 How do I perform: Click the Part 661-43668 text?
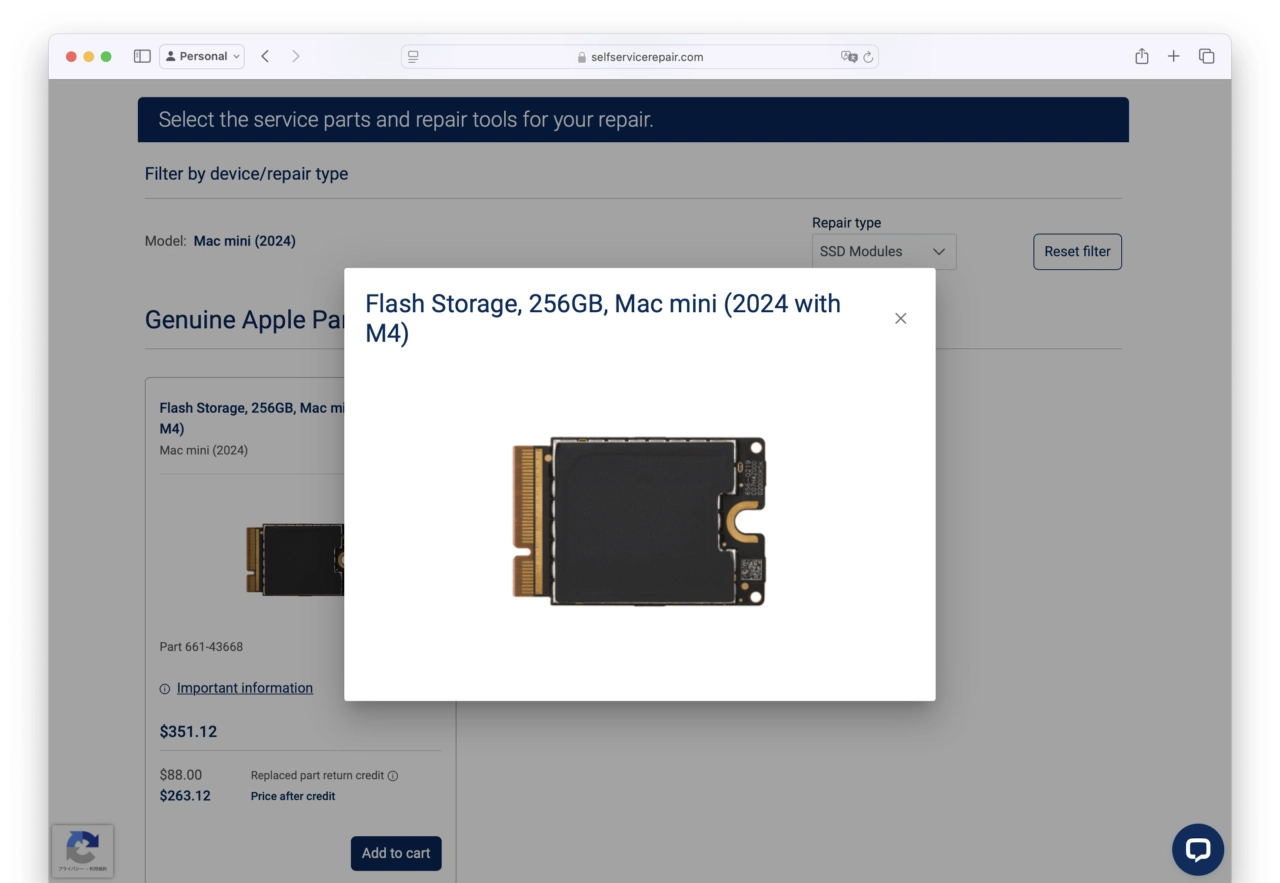tap(201, 647)
